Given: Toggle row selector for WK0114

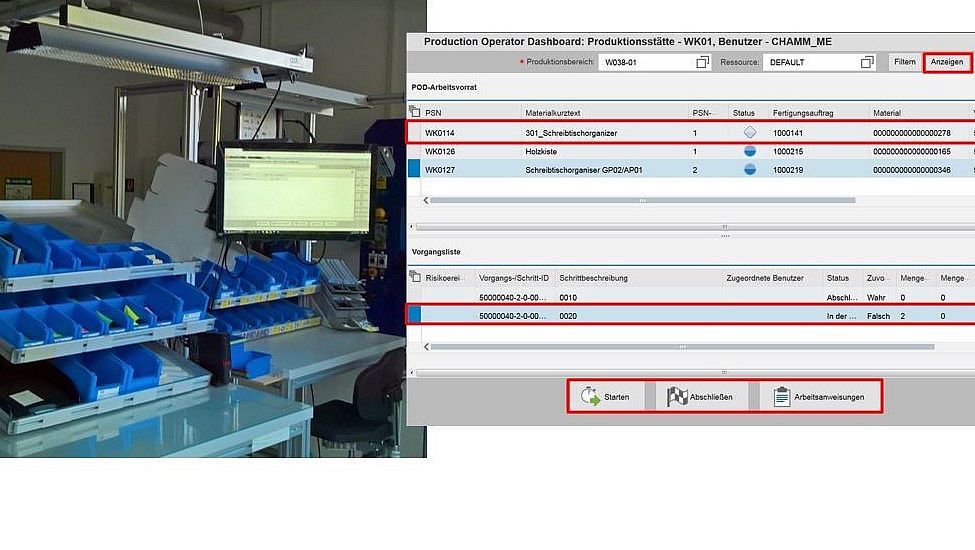Looking at the screenshot, I should pyautogui.click(x=414, y=132).
